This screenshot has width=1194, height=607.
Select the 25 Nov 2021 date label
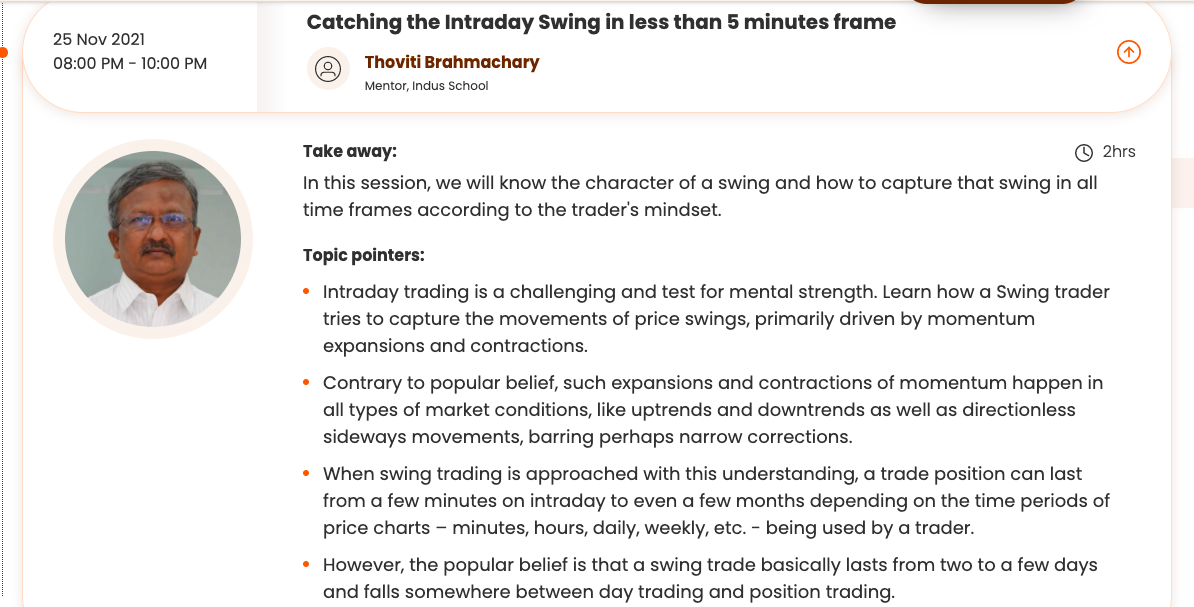(99, 39)
